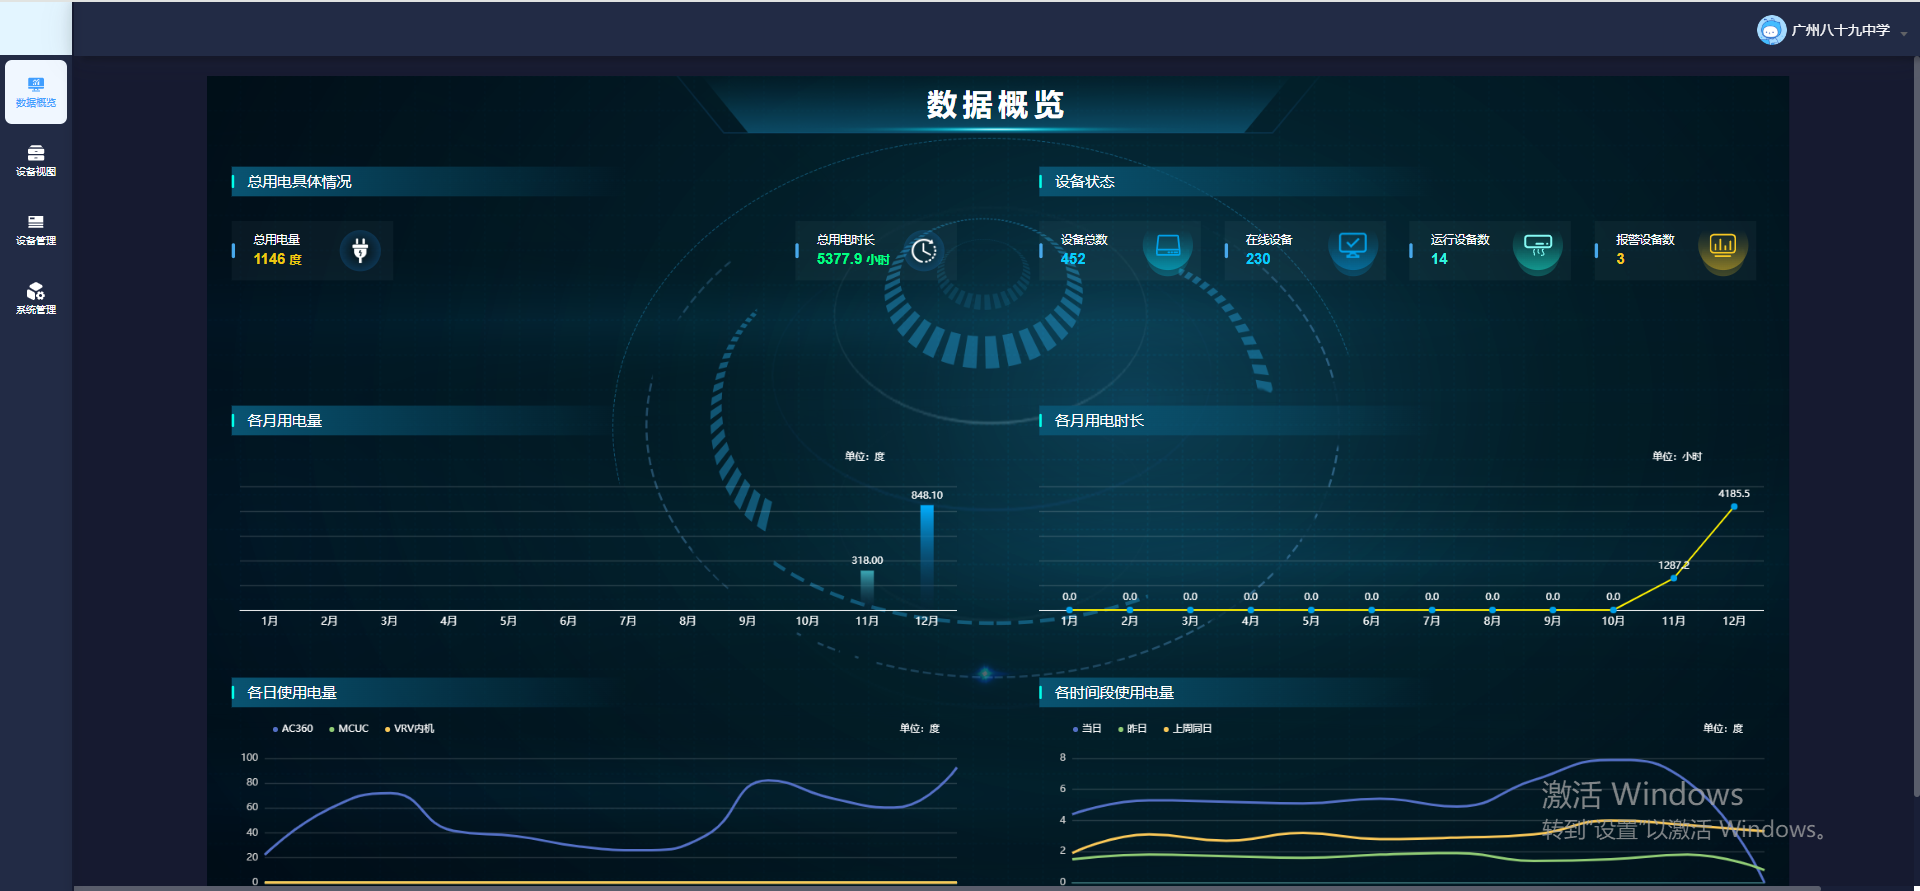The height and width of the screenshot is (891, 1920).
Task: Click the power plug icon beside 总用电量
Action: 360,250
